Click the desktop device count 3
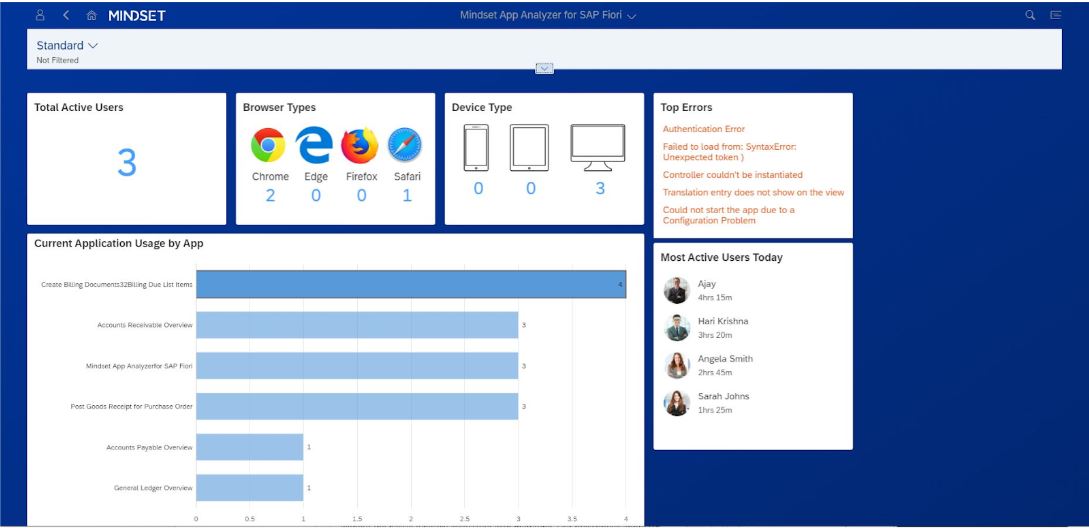Screen dimensions: 1089x529 pyautogui.click(x=600, y=188)
